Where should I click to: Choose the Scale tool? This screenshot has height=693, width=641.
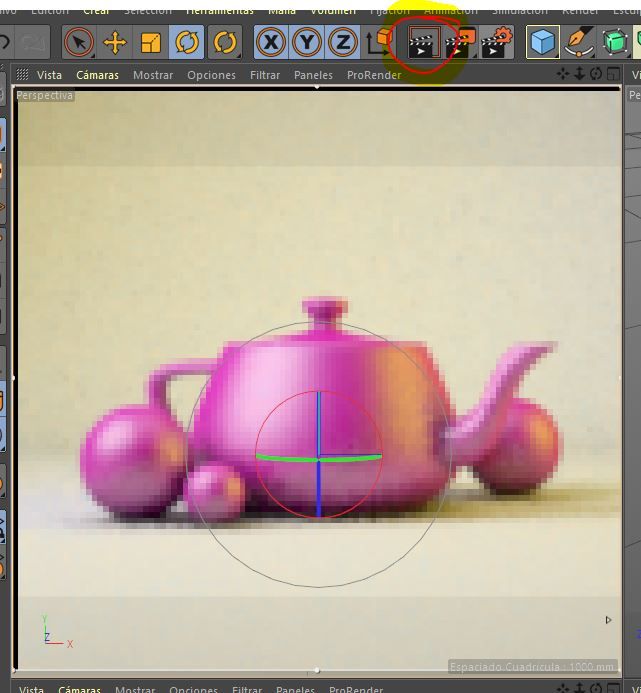(151, 43)
